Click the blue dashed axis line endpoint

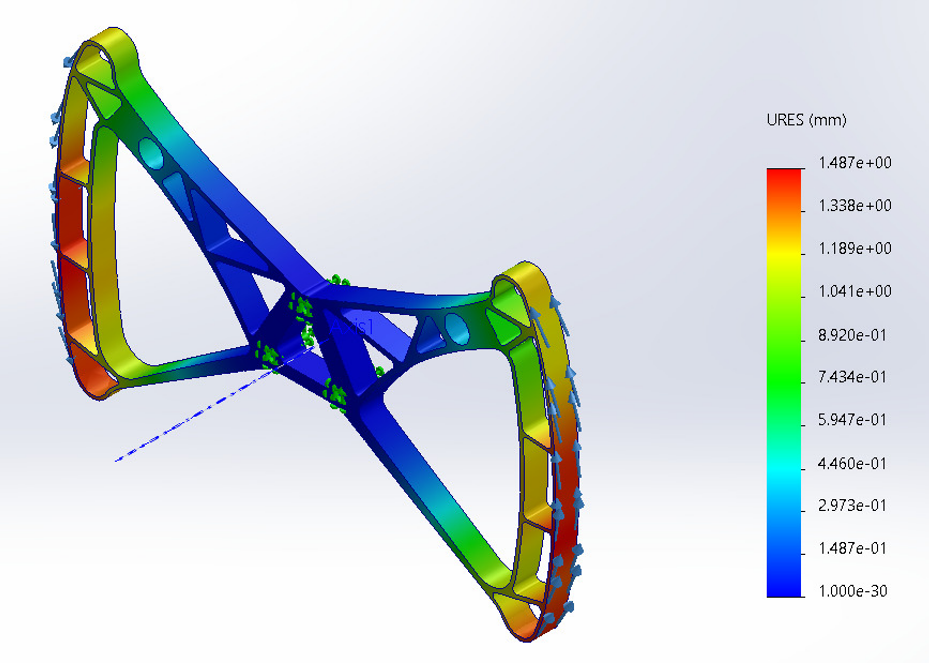click(117, 460)
